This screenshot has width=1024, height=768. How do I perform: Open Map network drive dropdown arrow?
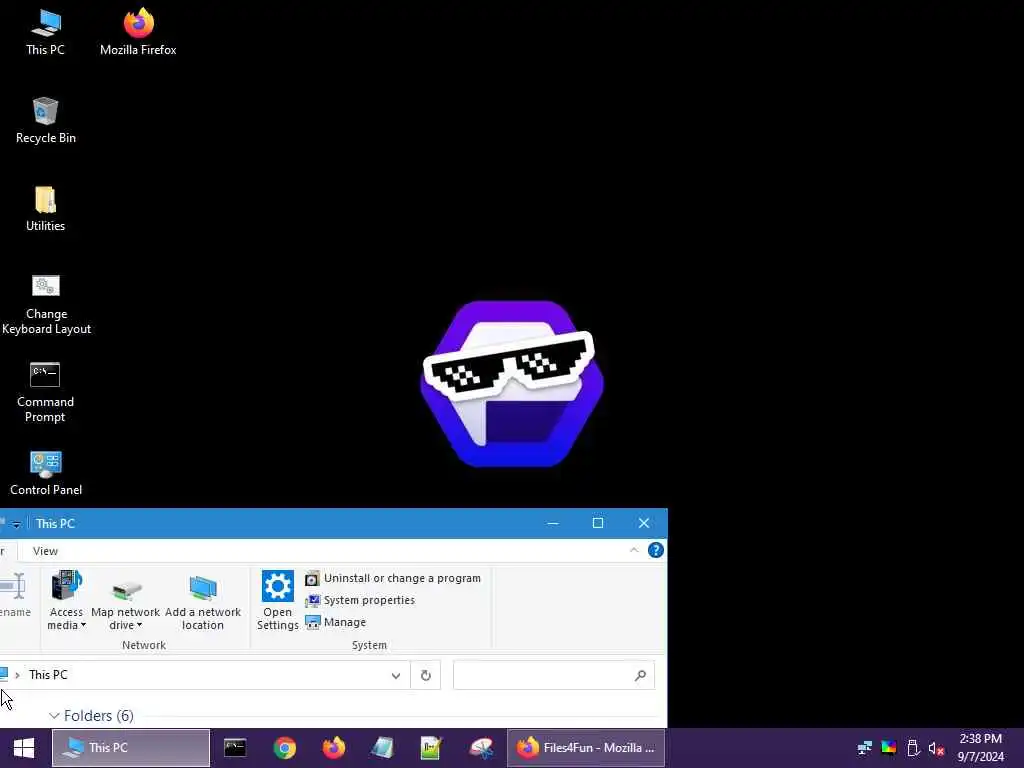click(139, 626)
